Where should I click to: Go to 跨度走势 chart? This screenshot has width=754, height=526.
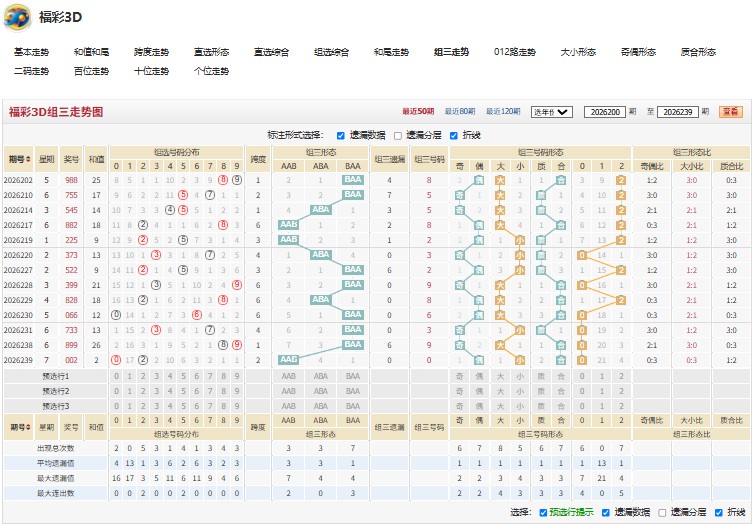pyautogui.click(x=151, y=52)
